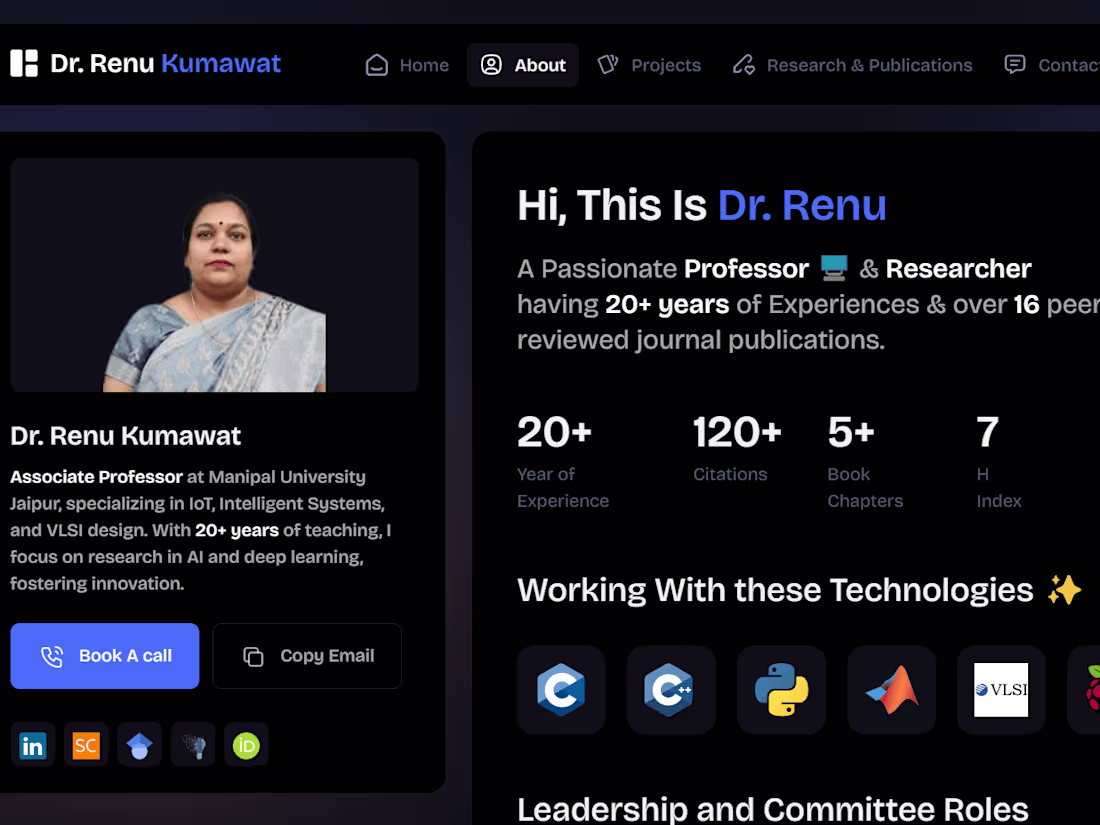Image resolution: width=1100 pixels, height=825 pixels.
Task: Click the computer emoji beside Professor
Action: pyautogui.click(x=834, y=268)
